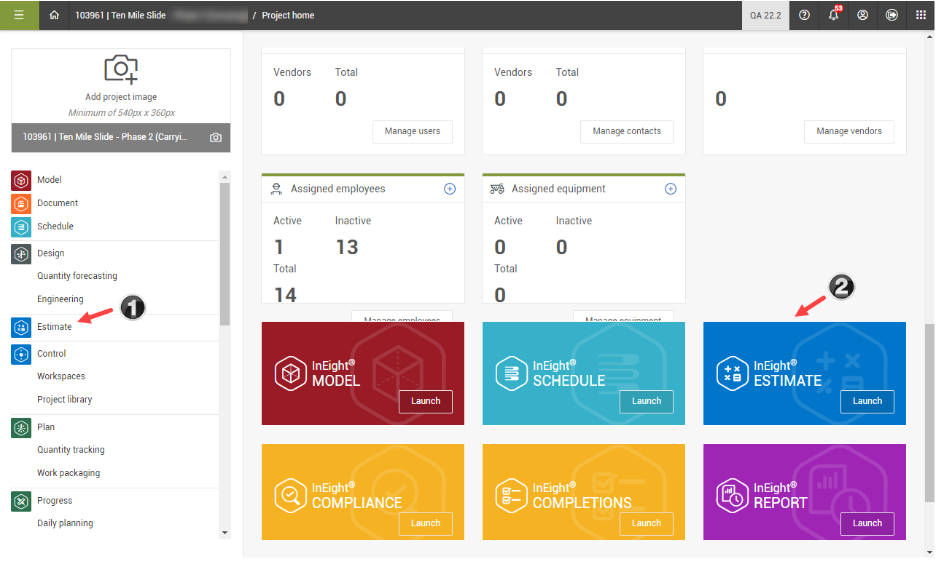
Task: Click the Control sidebar icon
Action: [21, 354]
